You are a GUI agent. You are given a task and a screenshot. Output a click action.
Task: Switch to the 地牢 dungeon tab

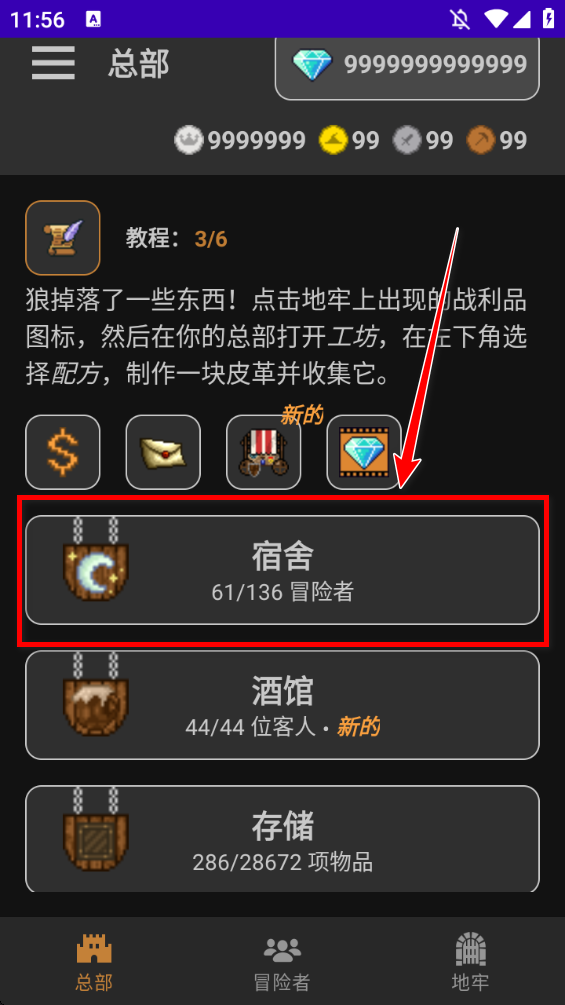(471, 962)
